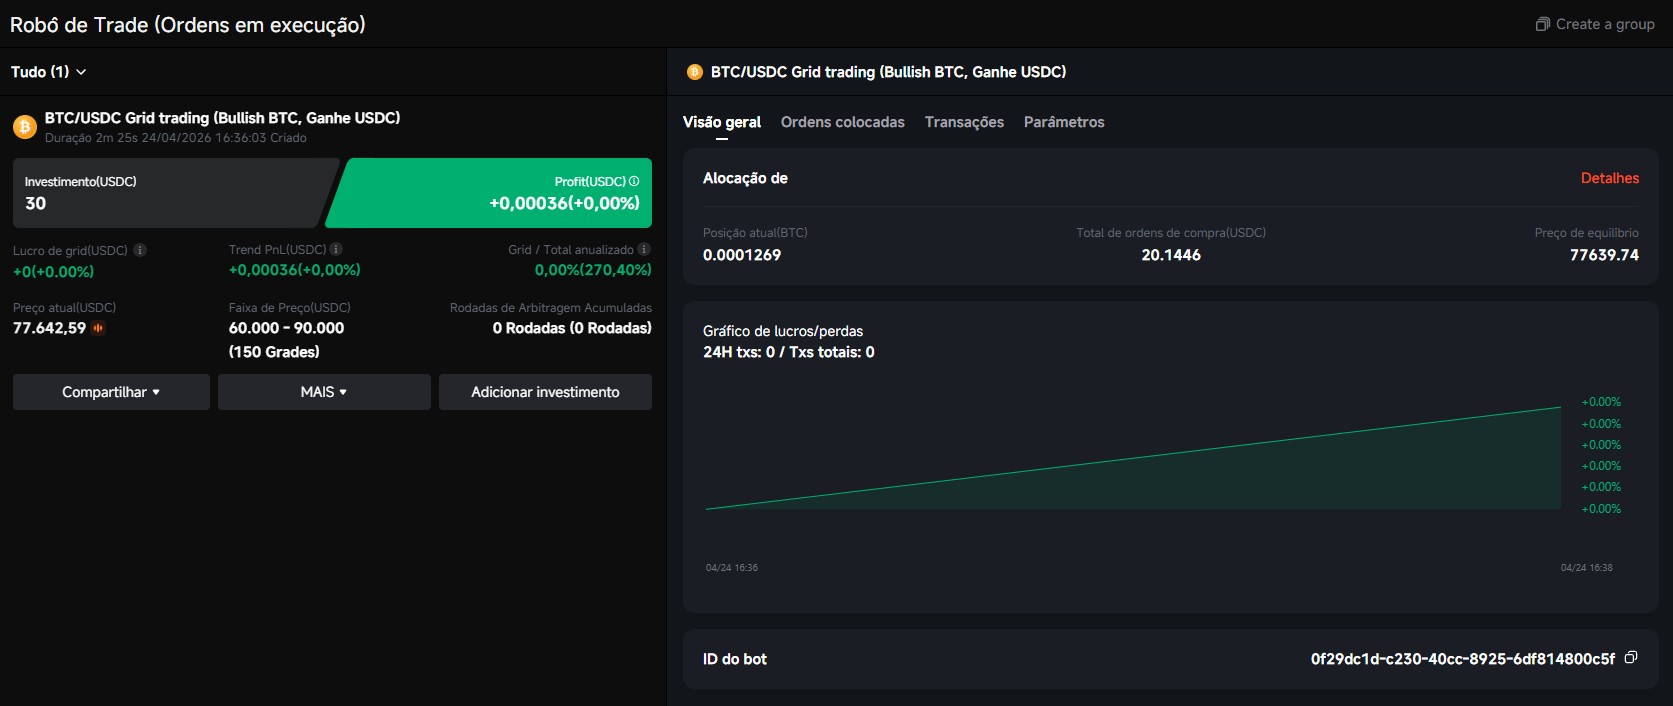Screen dimensions: 1673x706
Task: Click the price chart icon beside 77.642,59
Action: [98, 328]
